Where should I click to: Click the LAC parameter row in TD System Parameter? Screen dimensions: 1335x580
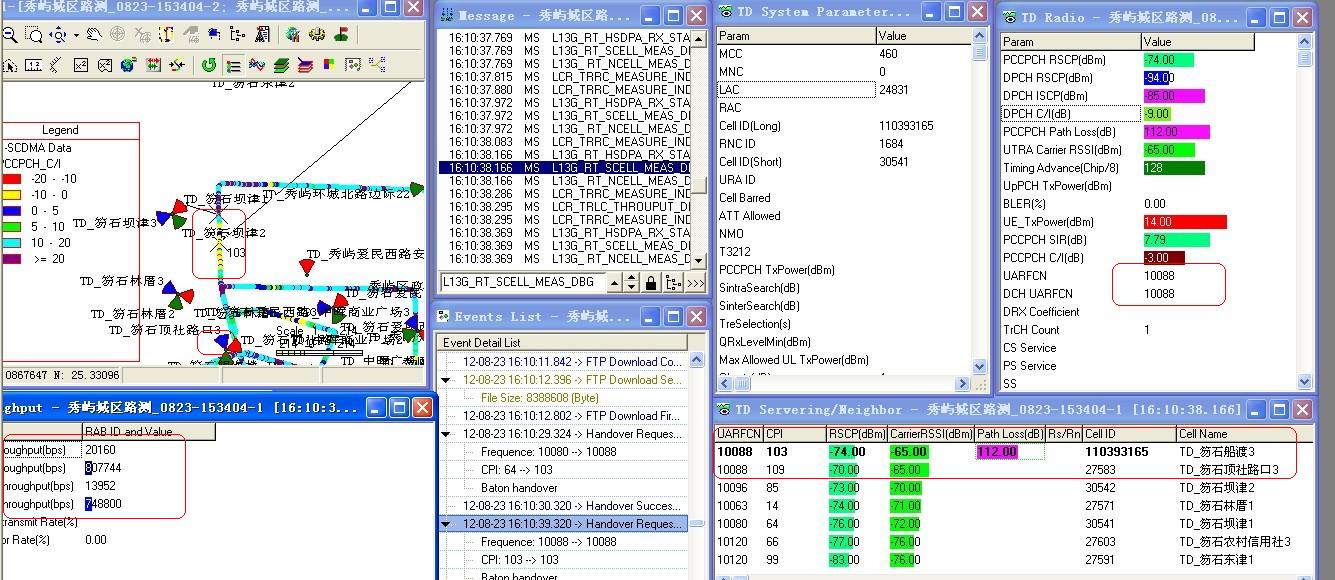(846, 90)
